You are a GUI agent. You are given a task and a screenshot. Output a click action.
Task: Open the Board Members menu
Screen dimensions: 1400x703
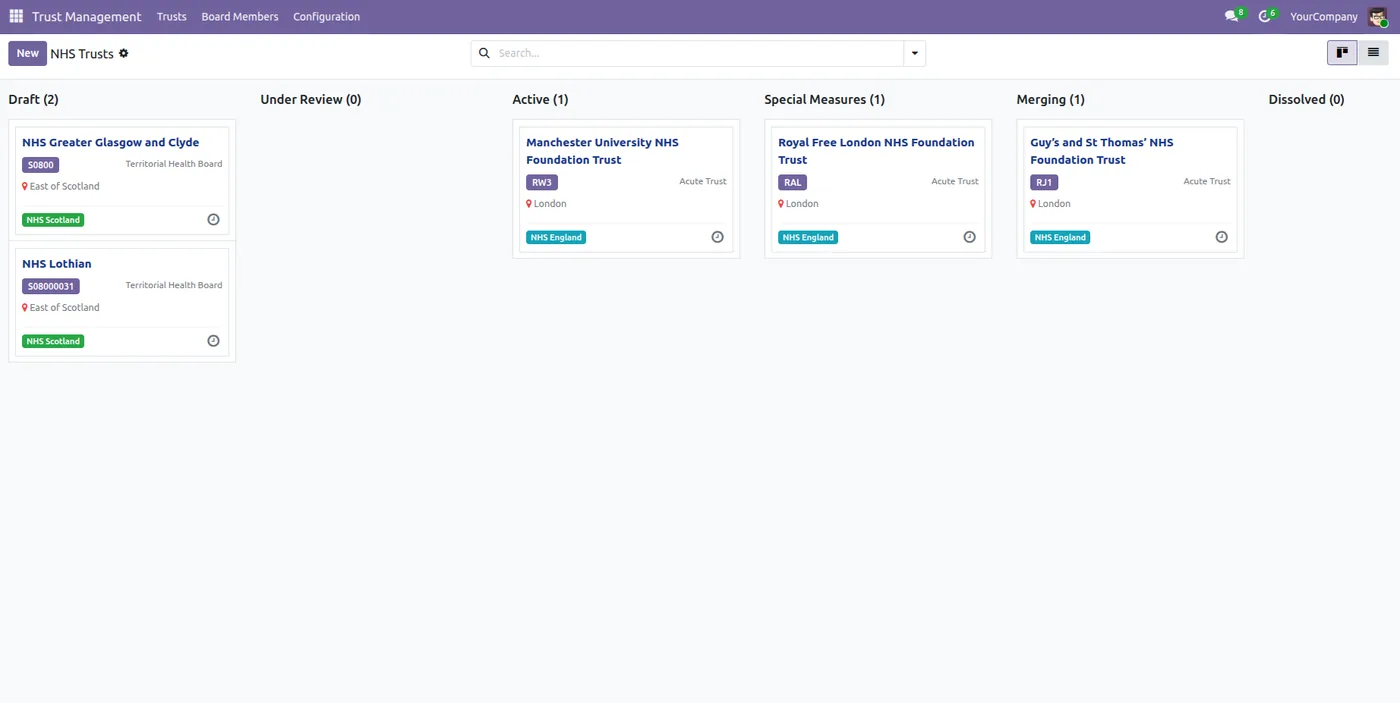(x=240, y=17)
